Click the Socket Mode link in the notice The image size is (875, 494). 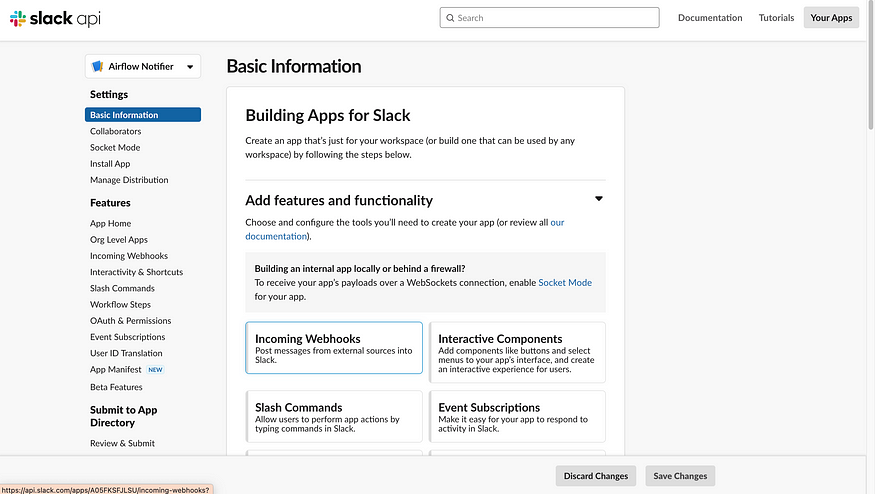coord(565,282)
